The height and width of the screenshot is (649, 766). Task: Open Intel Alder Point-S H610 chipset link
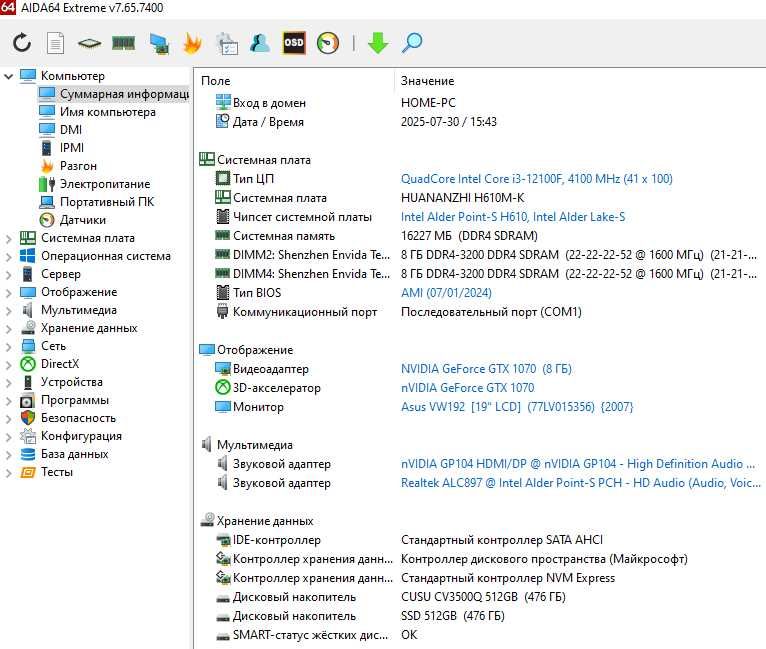click(513, 217)
